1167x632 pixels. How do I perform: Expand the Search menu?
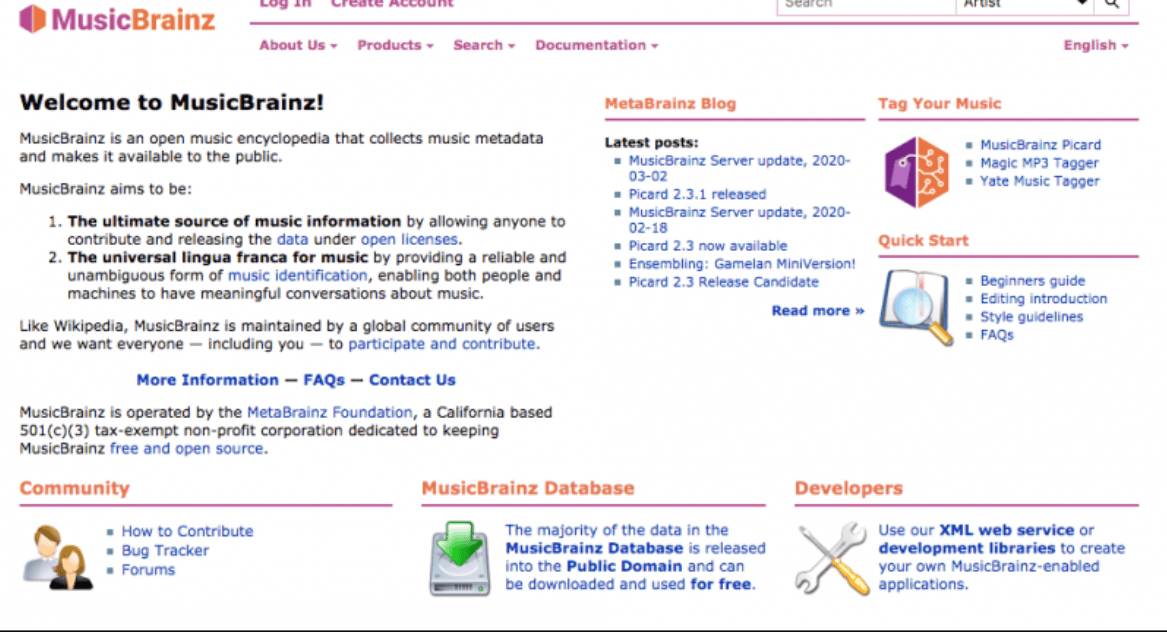pos(484,45)
